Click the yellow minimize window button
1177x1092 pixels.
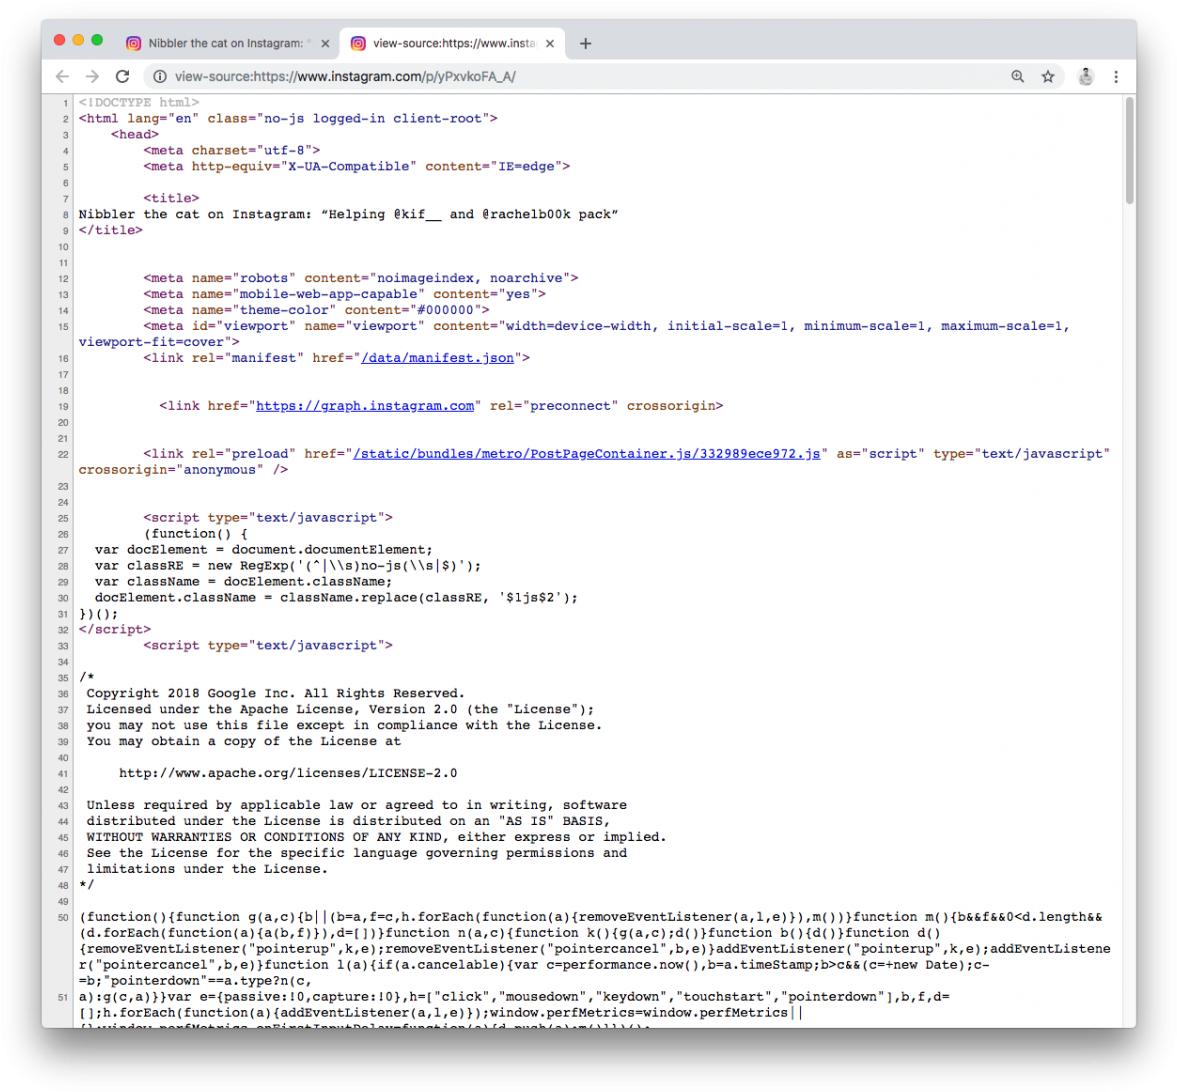coord(78,40)
